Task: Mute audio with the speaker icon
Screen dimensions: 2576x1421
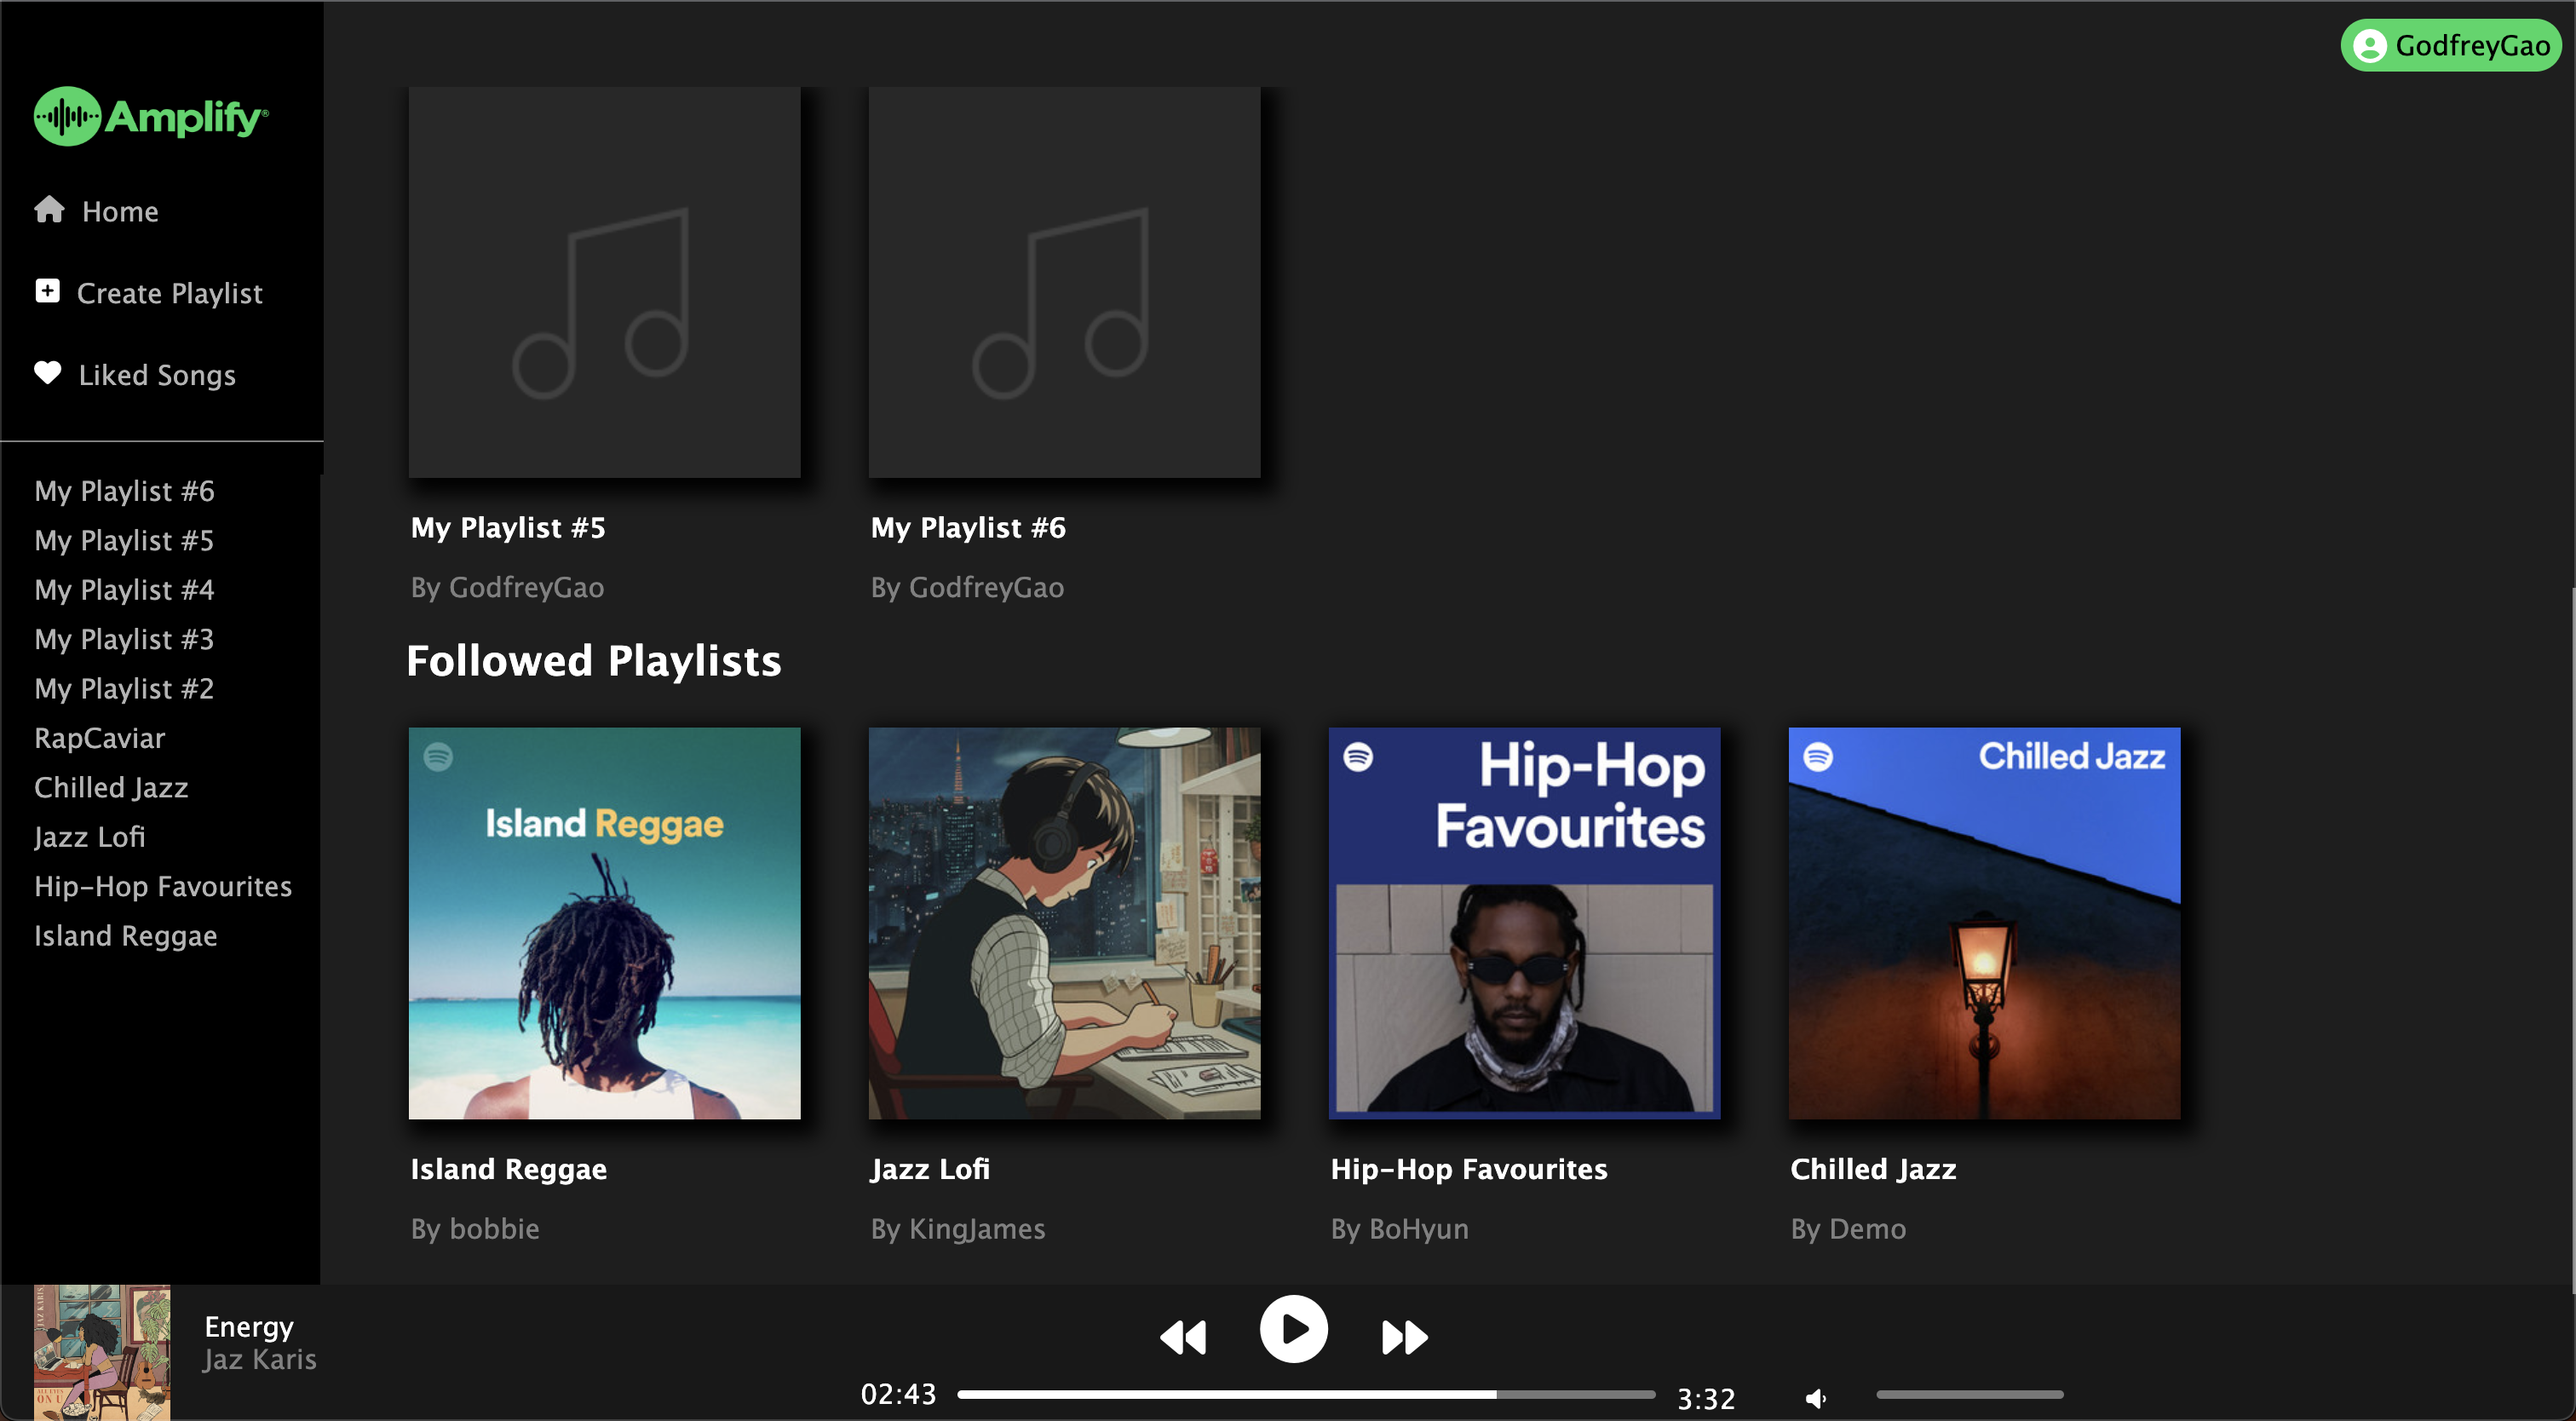Action: point(1815,1398)
